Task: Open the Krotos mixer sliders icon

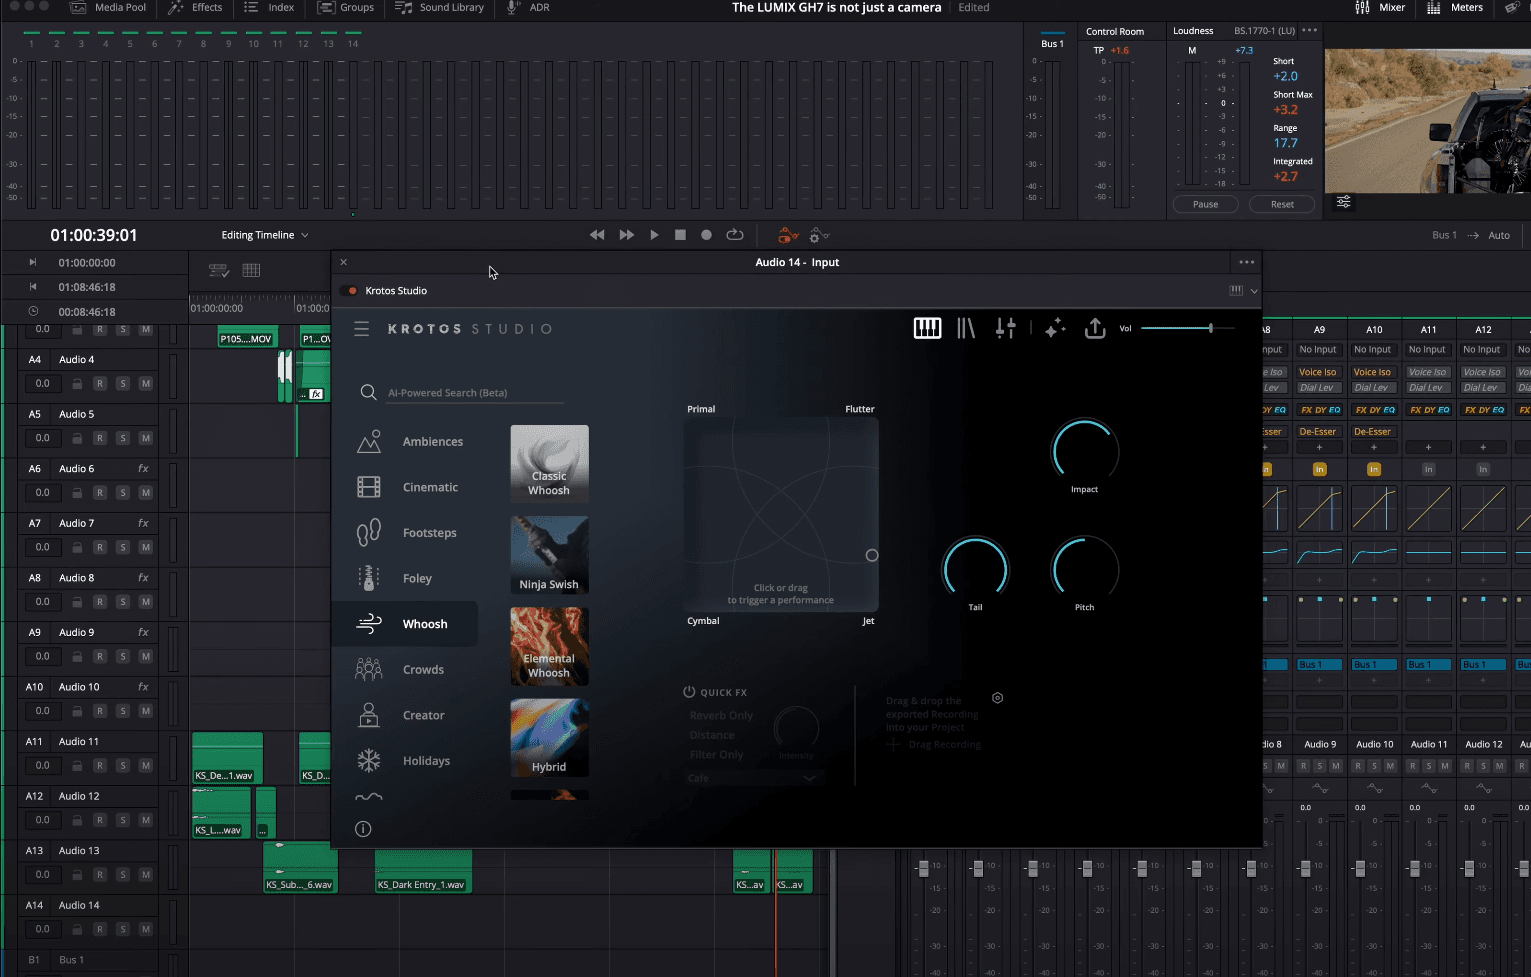Action: click(1006, 328)
